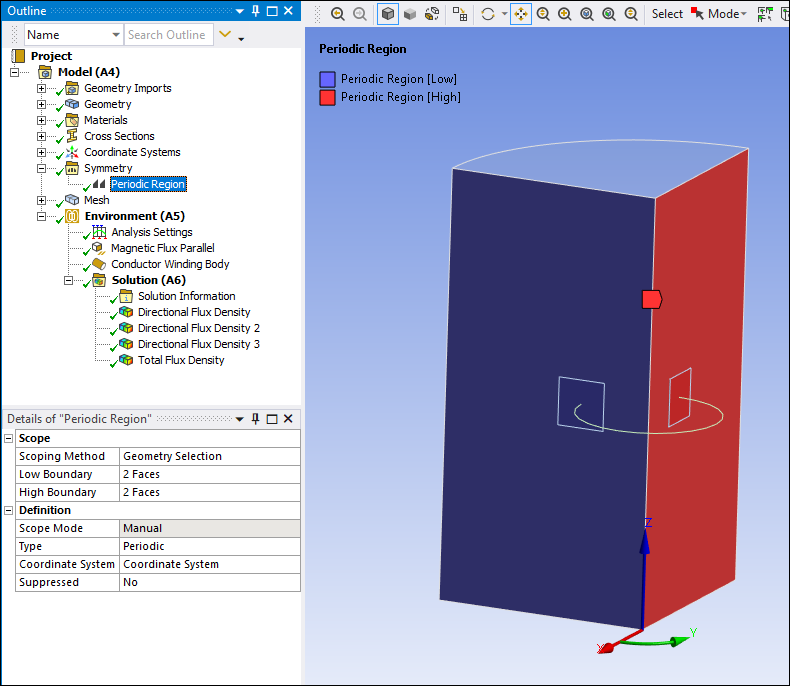Click the Select button in the toolbar
This screenshot has height=686, width=790.
(667, 14)
